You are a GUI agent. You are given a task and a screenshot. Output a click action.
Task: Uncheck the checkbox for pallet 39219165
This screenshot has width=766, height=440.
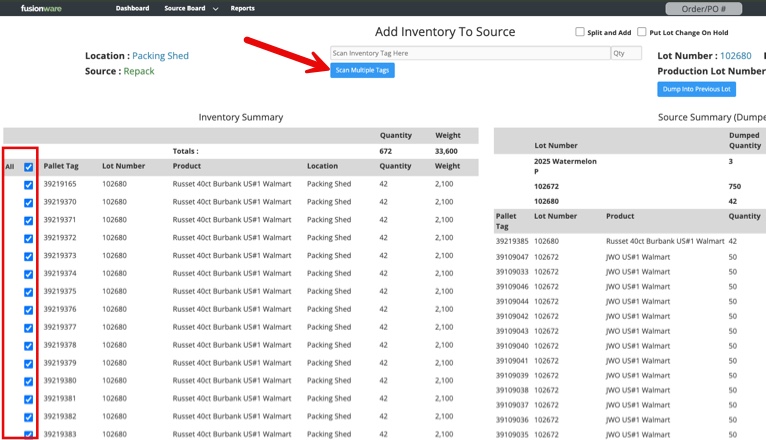(x=29, y=185)
